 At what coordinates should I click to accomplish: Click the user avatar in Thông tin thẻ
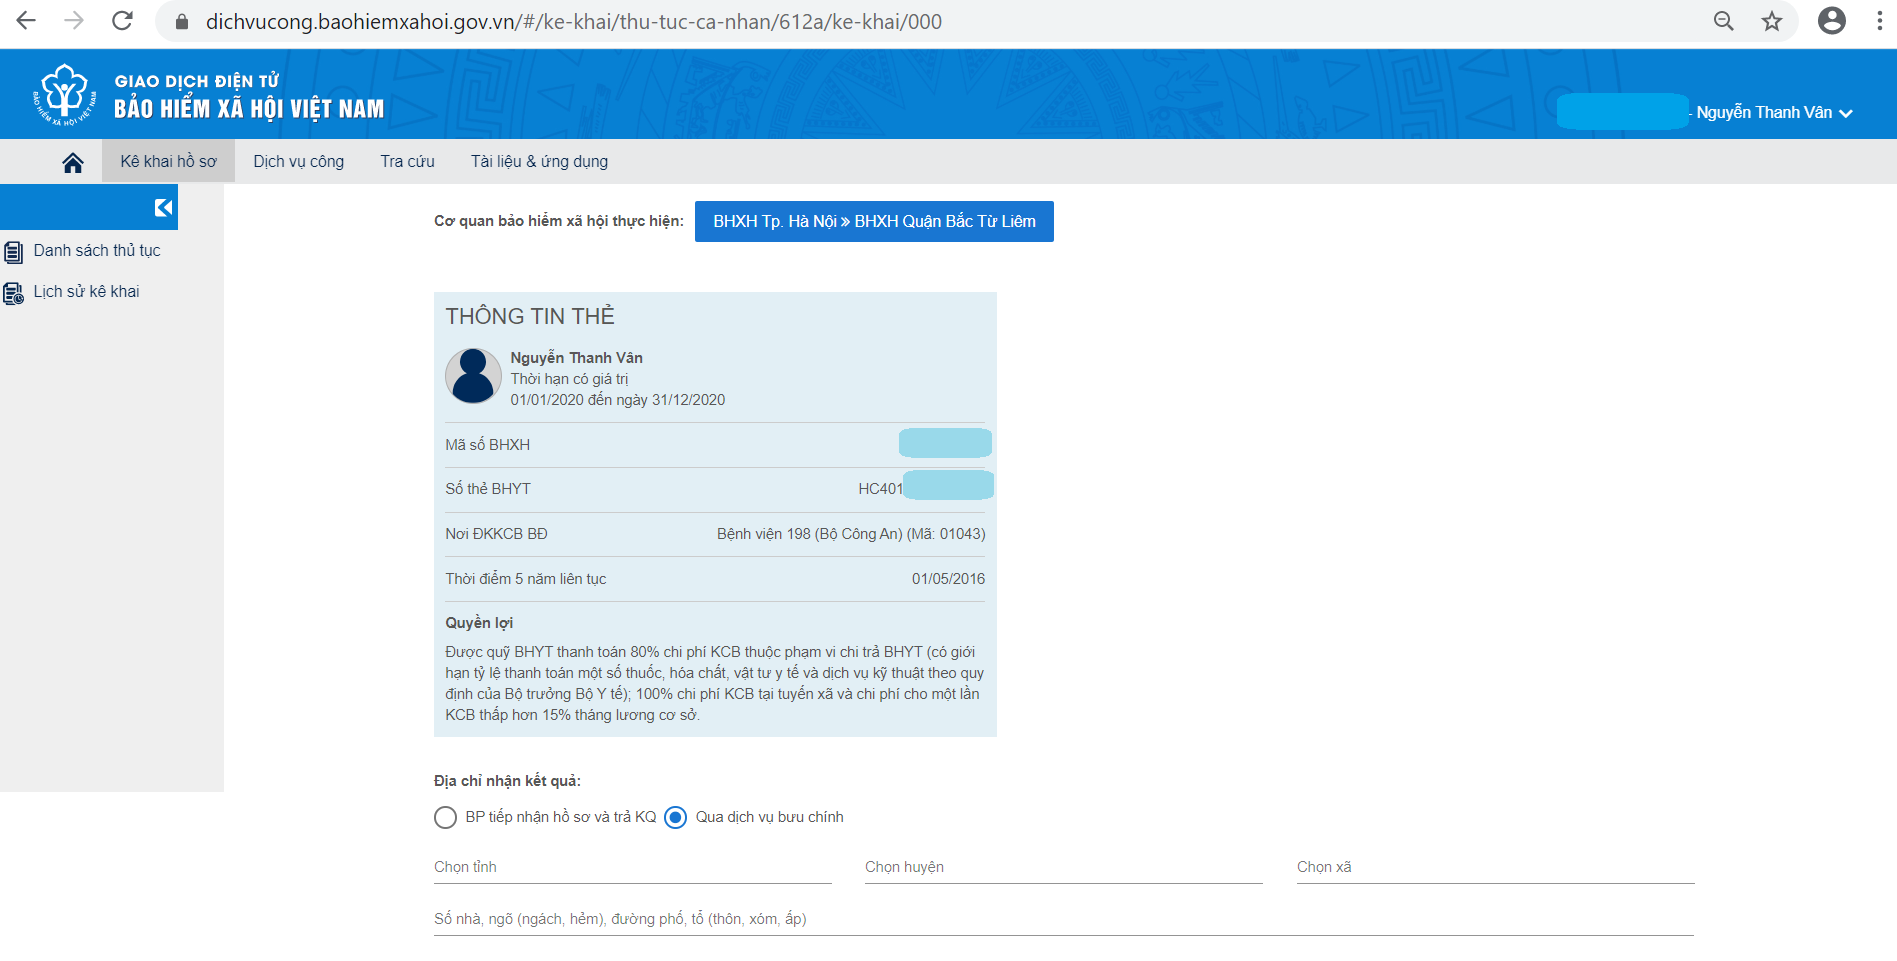point(473,376)
